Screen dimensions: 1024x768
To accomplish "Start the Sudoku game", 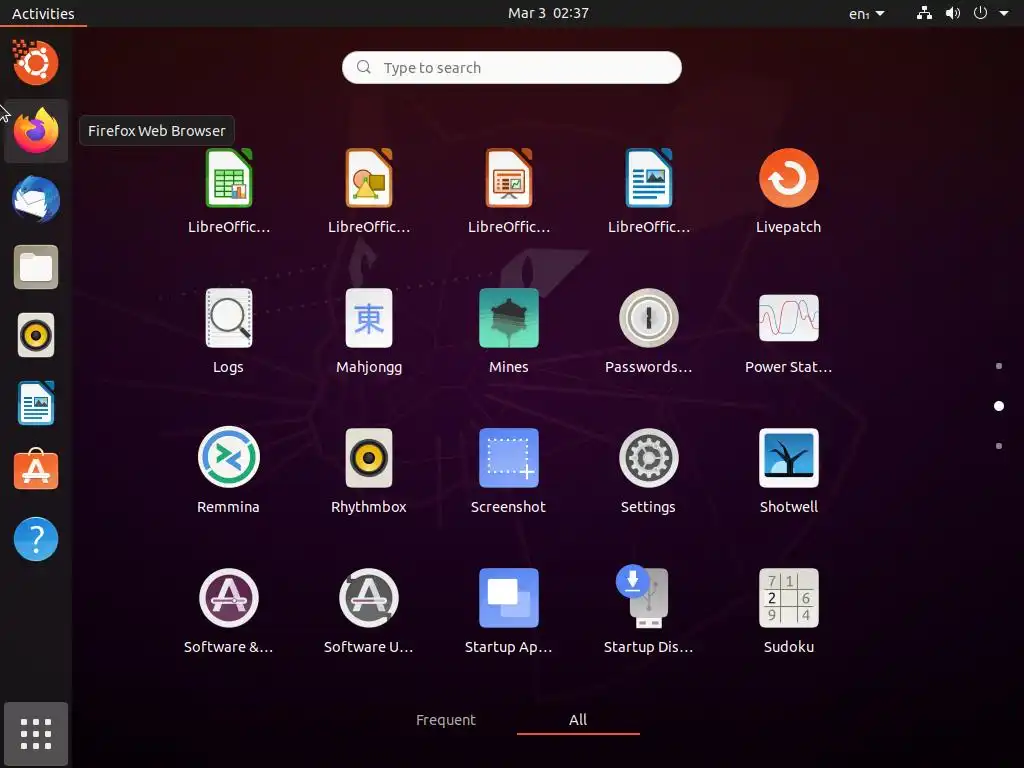I will pos(788,598).
